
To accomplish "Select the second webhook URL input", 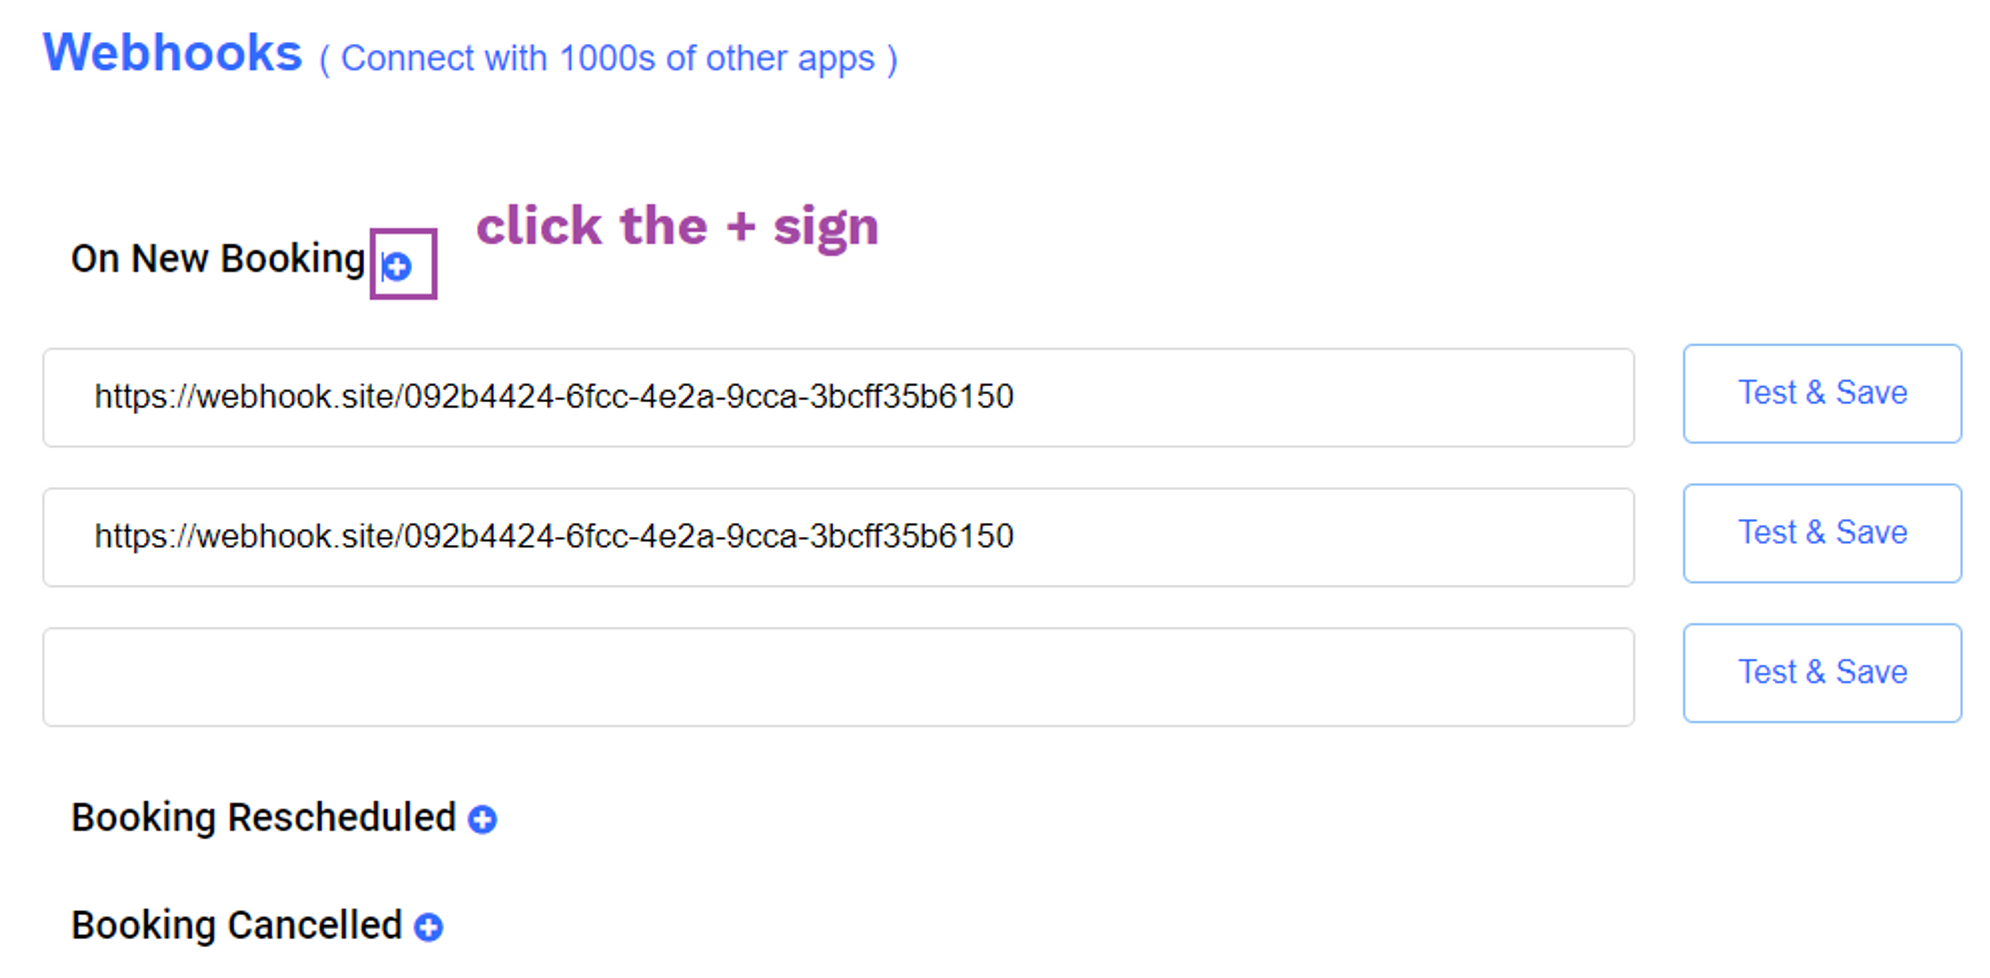I will [838, 537].
